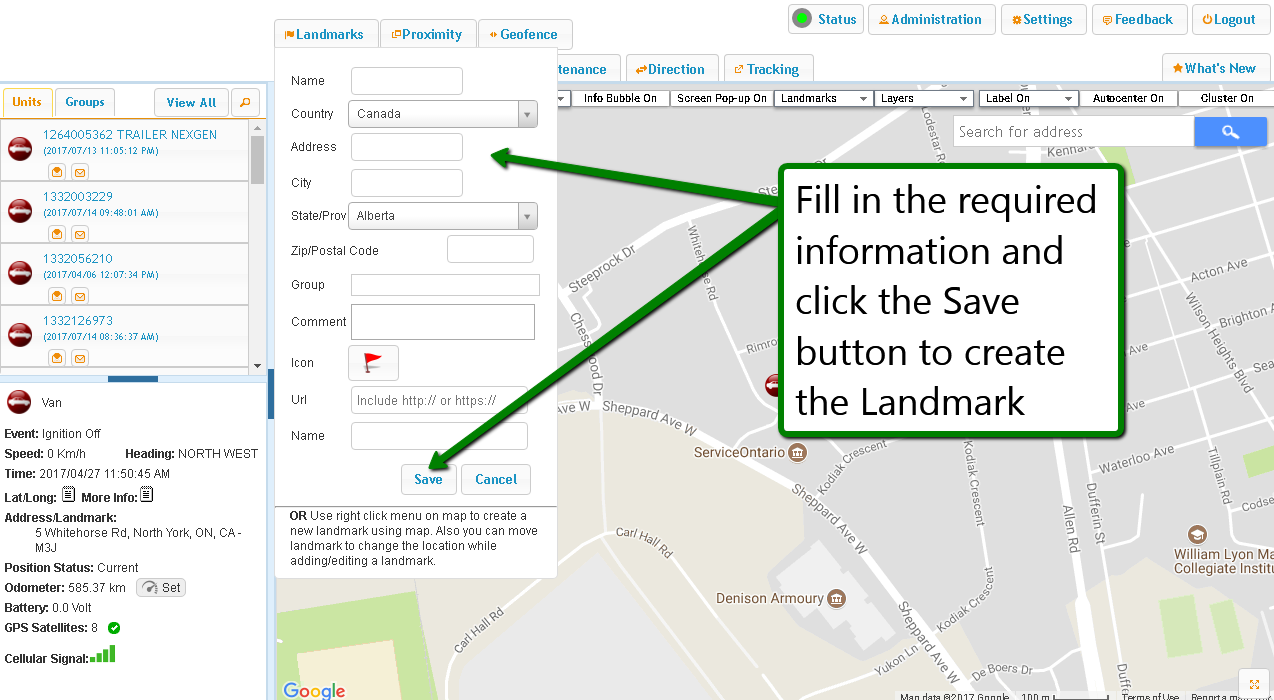Click the Odometer Set button

coord(161,588)
